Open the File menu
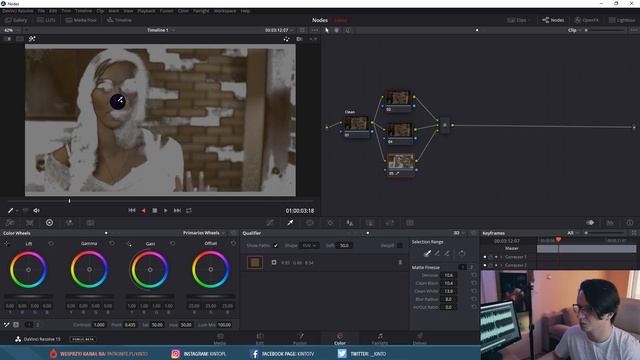This screenshot has height=360, width=640. (41, 11)
